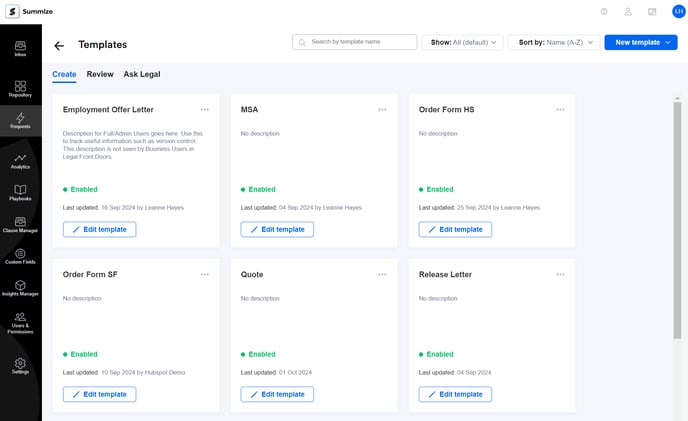Open more options for MSA template
The height and width of the screenshot is (421, 688).
click(x=382, y=109)
